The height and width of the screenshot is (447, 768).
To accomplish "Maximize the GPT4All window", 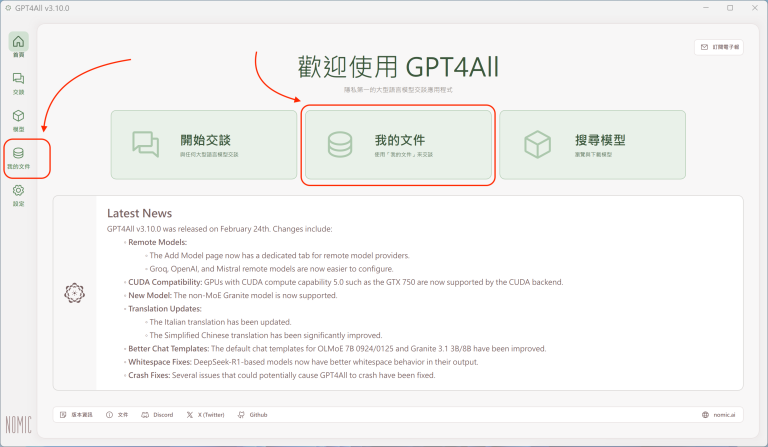I will point(728,8).
